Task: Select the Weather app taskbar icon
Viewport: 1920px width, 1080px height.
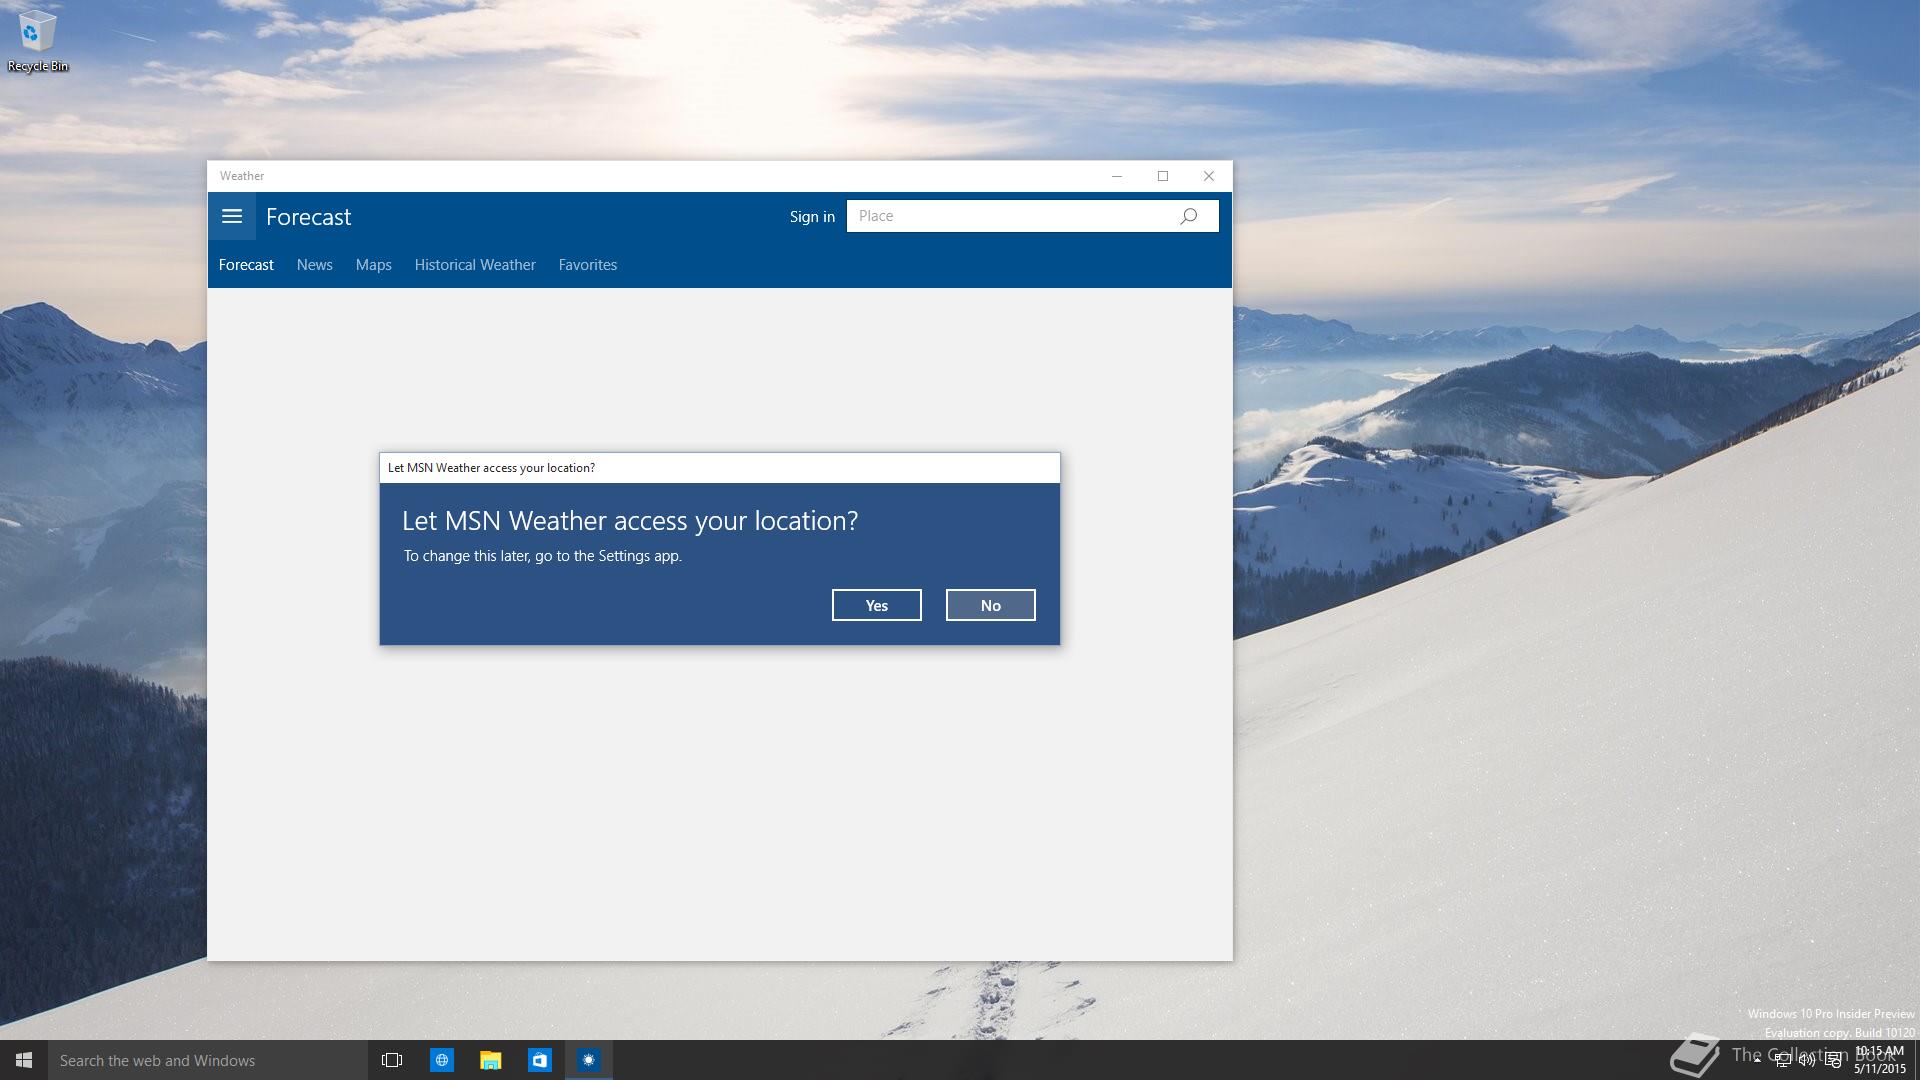Action: (588, 1060)
